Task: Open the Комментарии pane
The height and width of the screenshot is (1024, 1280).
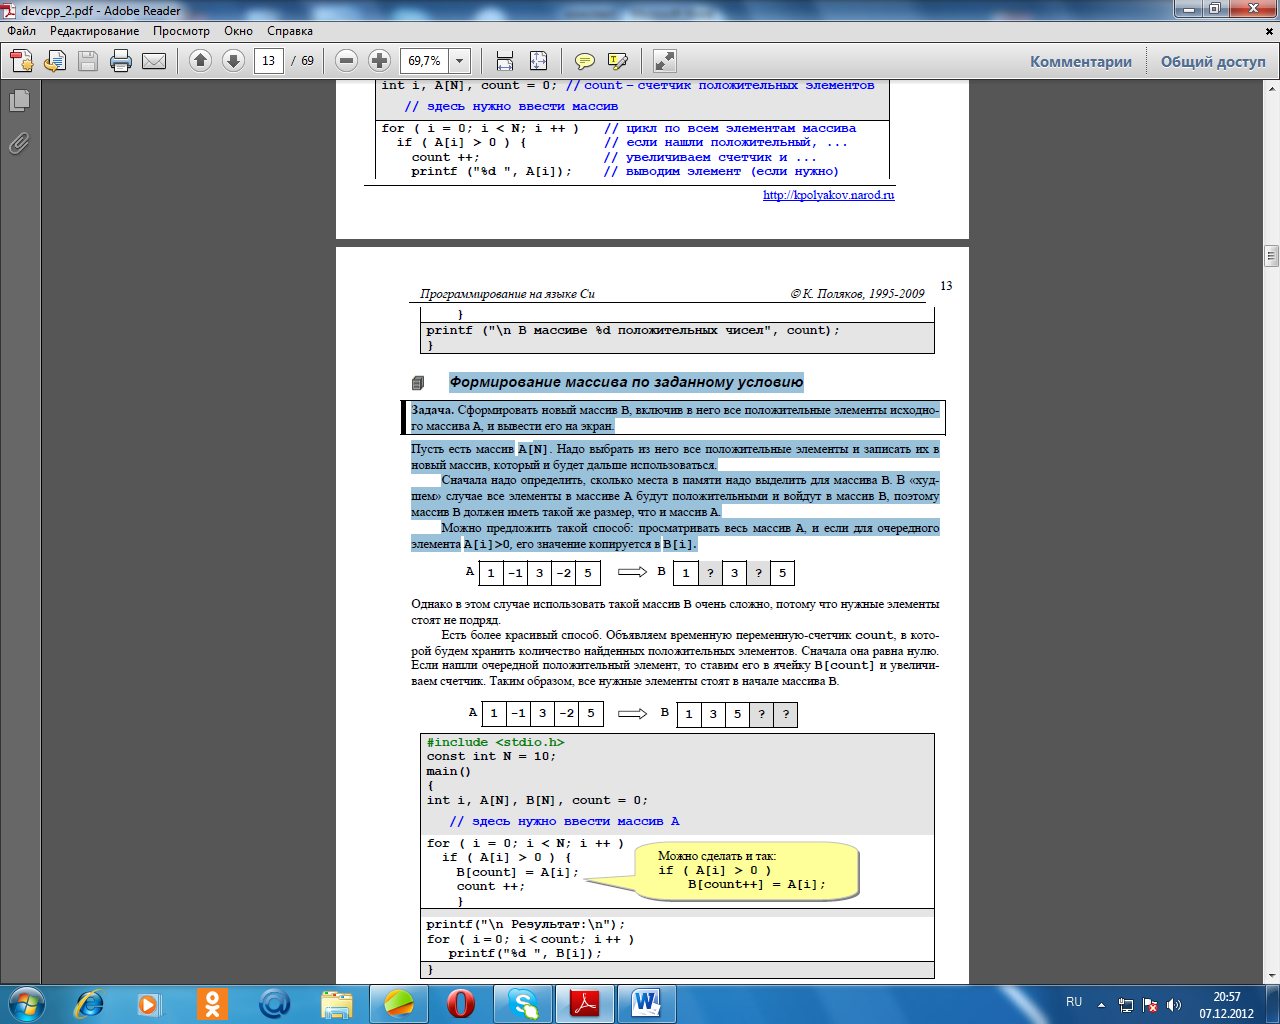Action: 1081,62
